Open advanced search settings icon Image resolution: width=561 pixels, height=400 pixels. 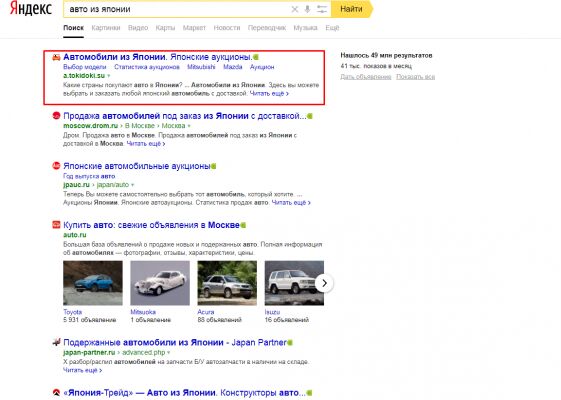[322, 9]
